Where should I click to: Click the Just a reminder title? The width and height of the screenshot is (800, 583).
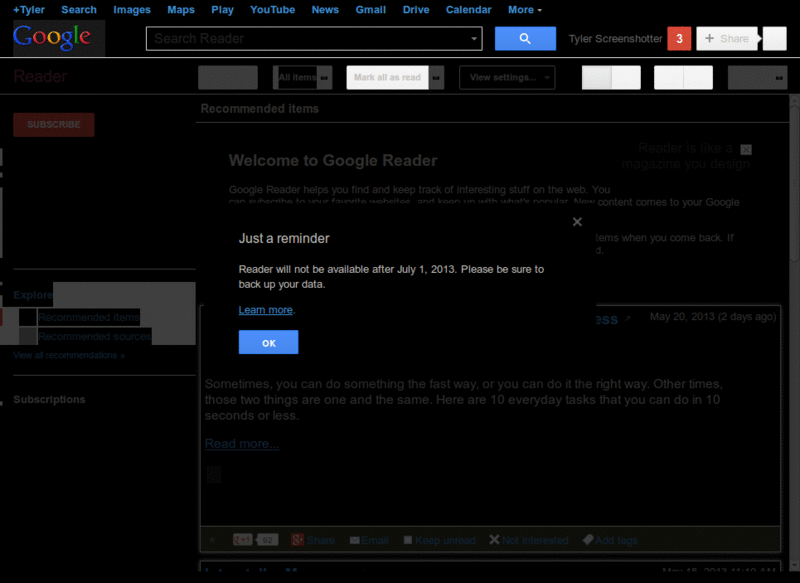pos(284,239)
